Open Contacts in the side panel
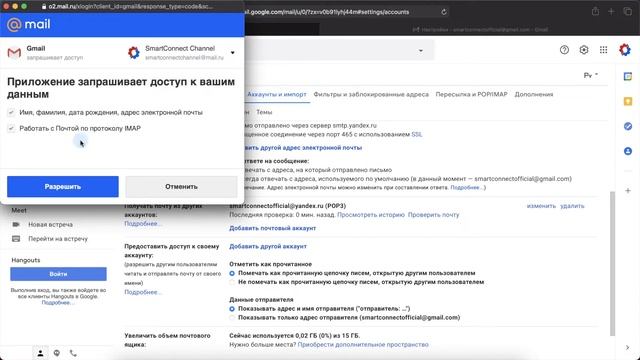This screenshot has width=640, height=360. tap(628, 151)
